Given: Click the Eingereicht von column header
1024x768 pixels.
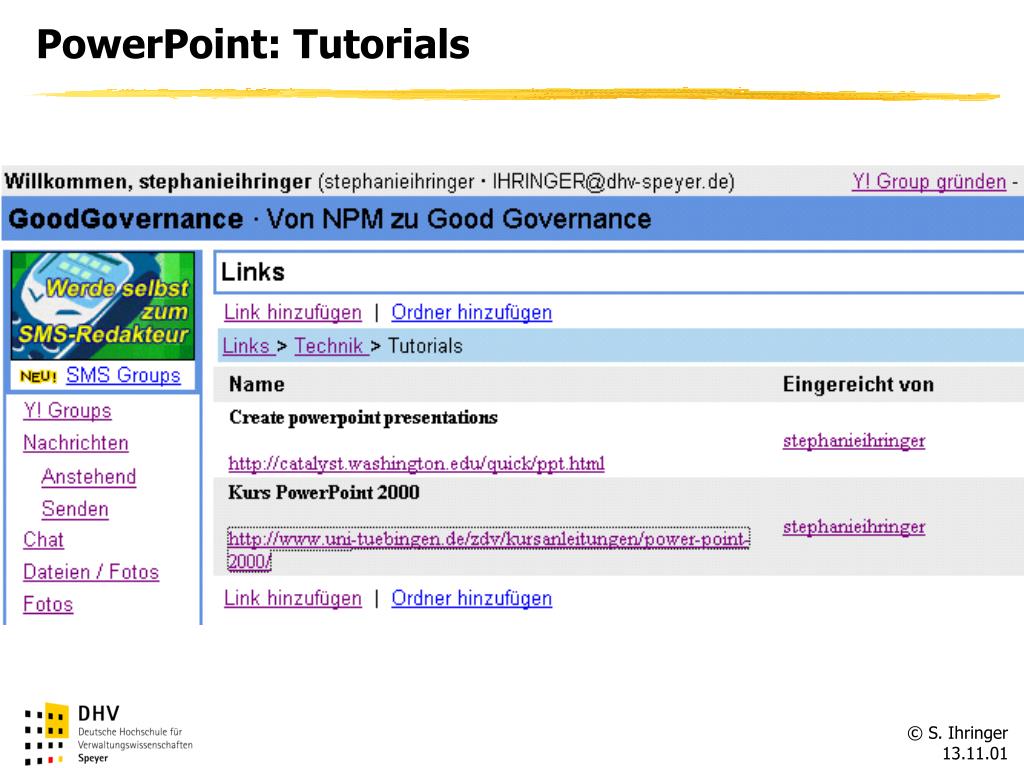Looking at the screenshot, I should click(x=858, y=385).
